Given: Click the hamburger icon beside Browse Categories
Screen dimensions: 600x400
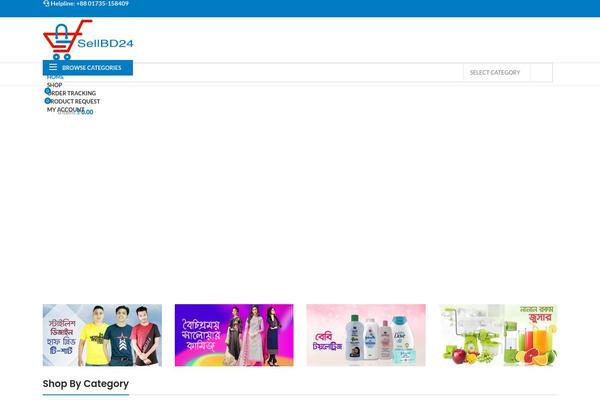Looking at the screenshot, I should click(53, 67).
